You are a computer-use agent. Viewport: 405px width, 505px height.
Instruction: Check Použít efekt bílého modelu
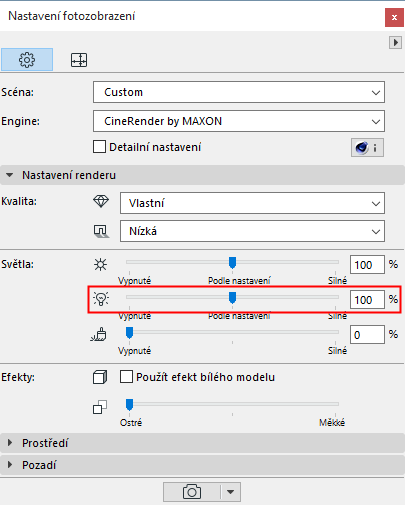point(126,377)
